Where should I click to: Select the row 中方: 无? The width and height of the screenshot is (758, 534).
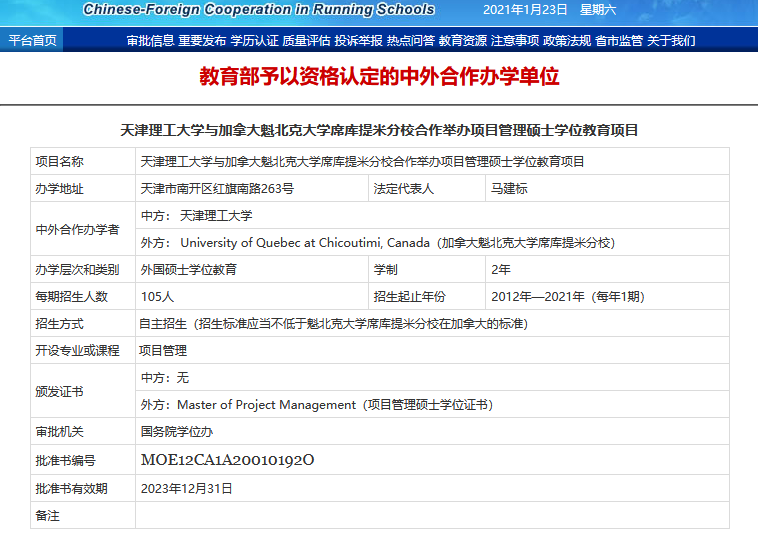tap(433, 378)
